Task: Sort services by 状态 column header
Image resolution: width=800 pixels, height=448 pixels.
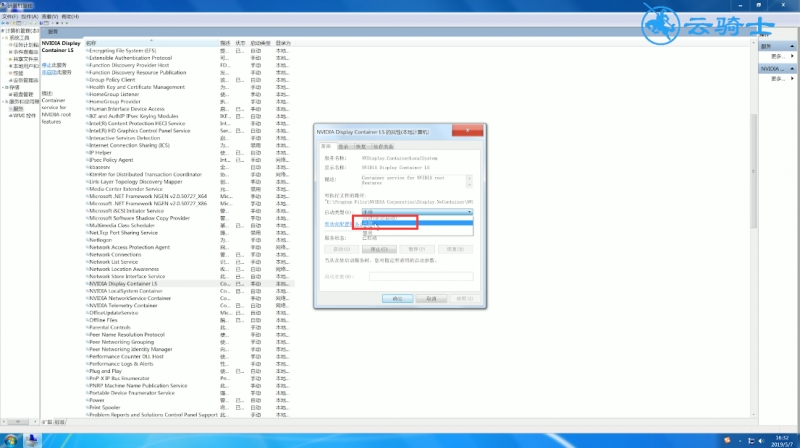Action: pos(241,43)
